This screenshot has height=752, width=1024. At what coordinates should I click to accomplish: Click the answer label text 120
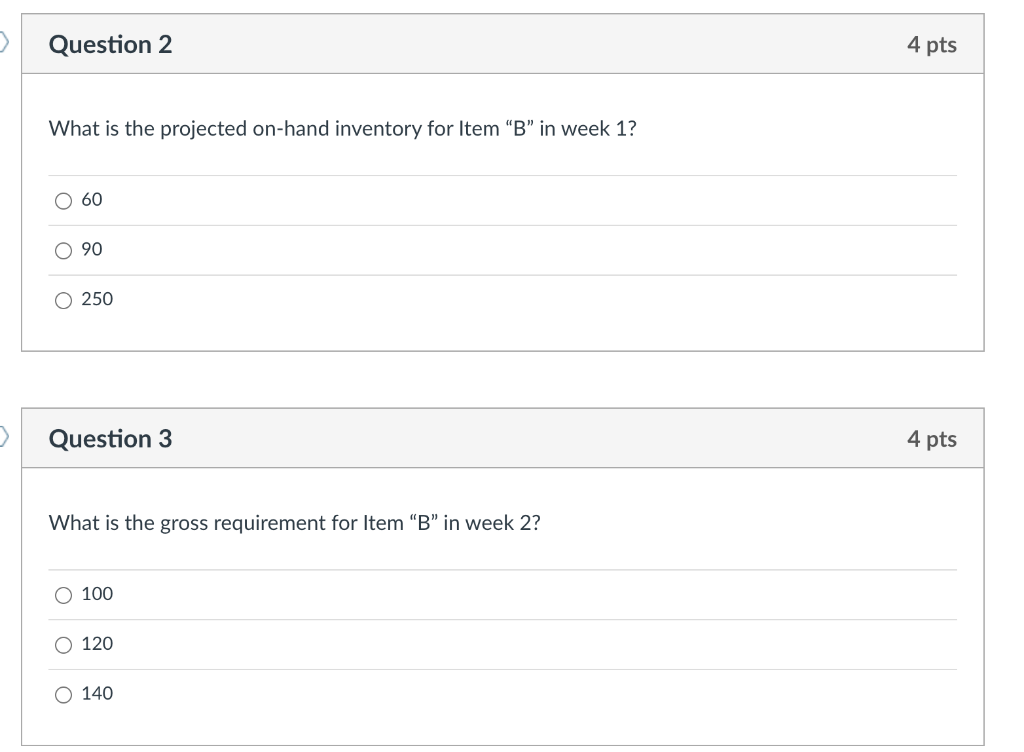coord(96,644)
